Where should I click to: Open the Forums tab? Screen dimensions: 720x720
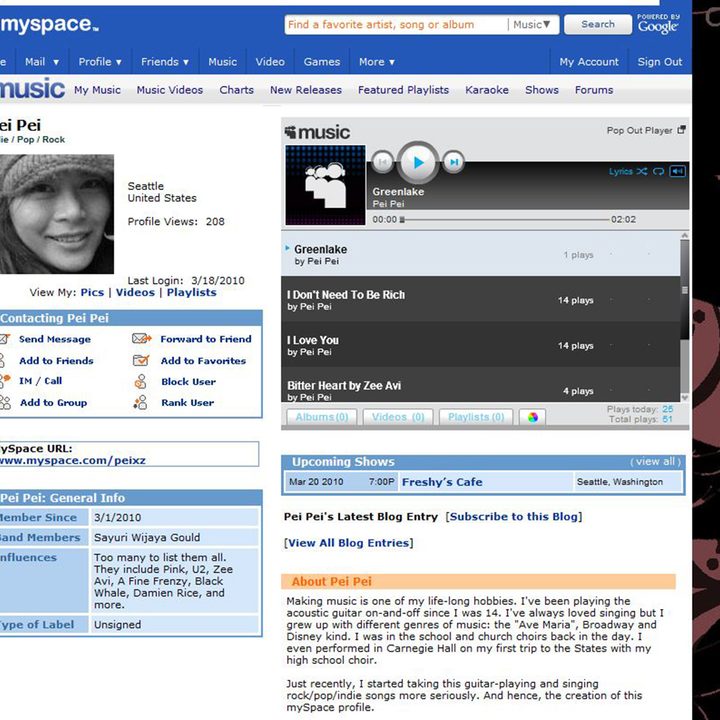click(x=594, y=90)
